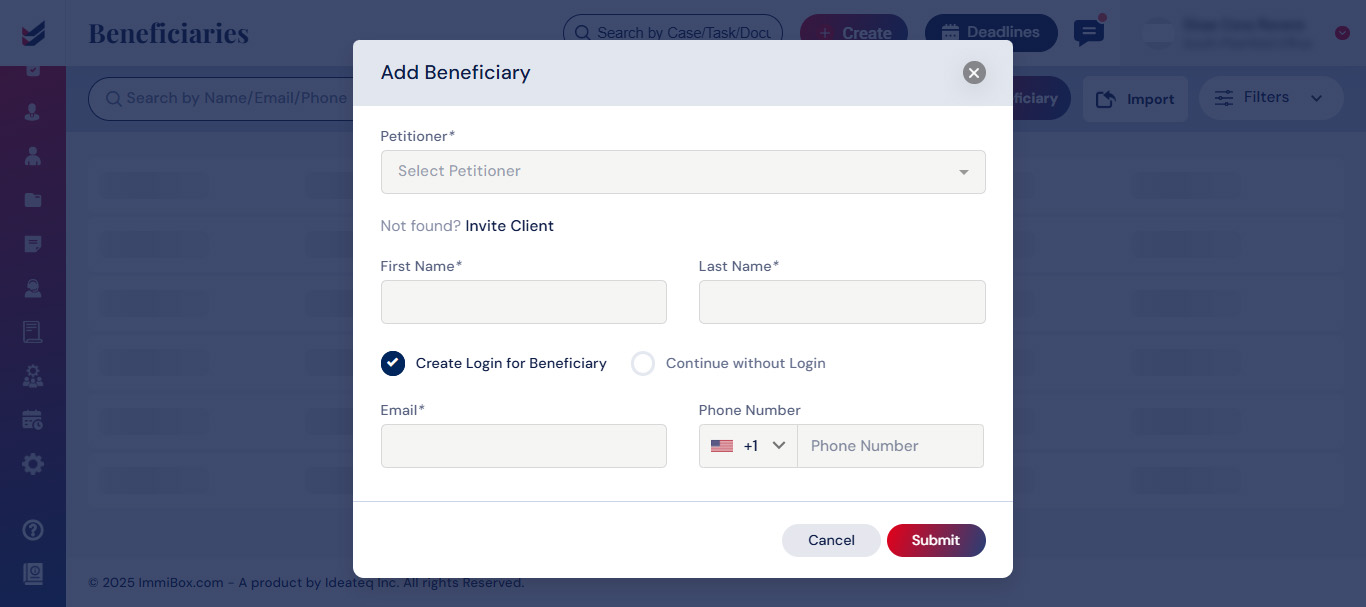
Task: Select Continue without Login option
Action: pos(643,363)
